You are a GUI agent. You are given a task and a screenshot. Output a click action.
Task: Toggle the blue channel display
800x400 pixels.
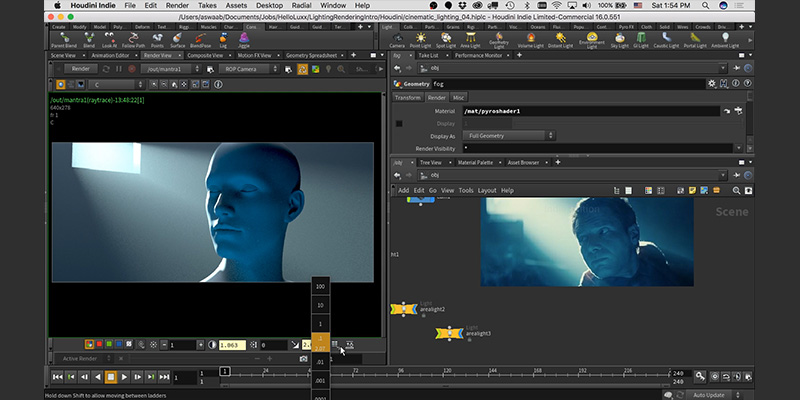pos(118,344)
